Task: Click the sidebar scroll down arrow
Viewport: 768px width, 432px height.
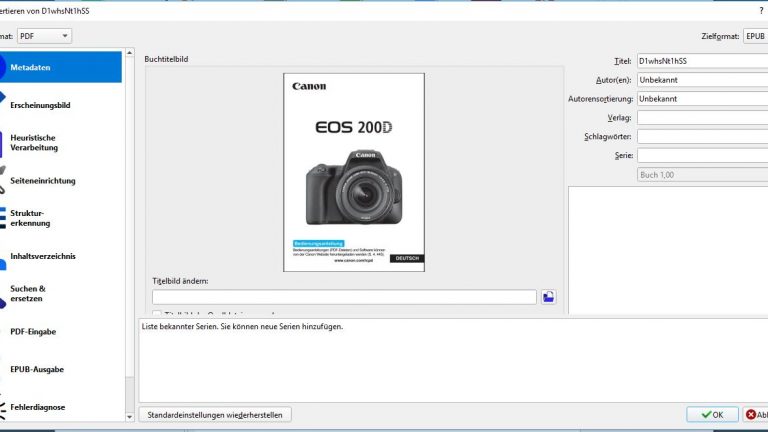Action: (x=129, y=416)
